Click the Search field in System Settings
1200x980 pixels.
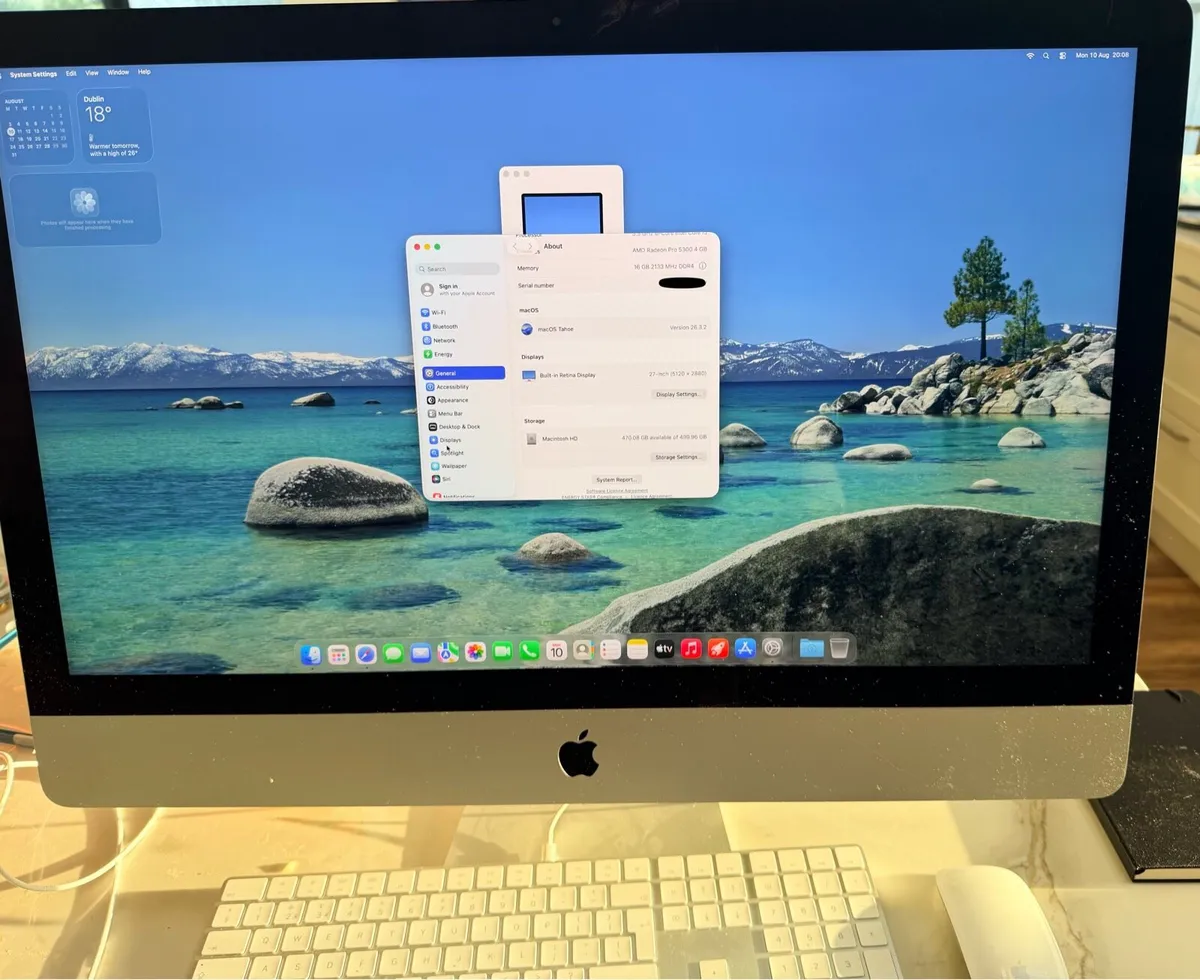(x=457, y=269)
